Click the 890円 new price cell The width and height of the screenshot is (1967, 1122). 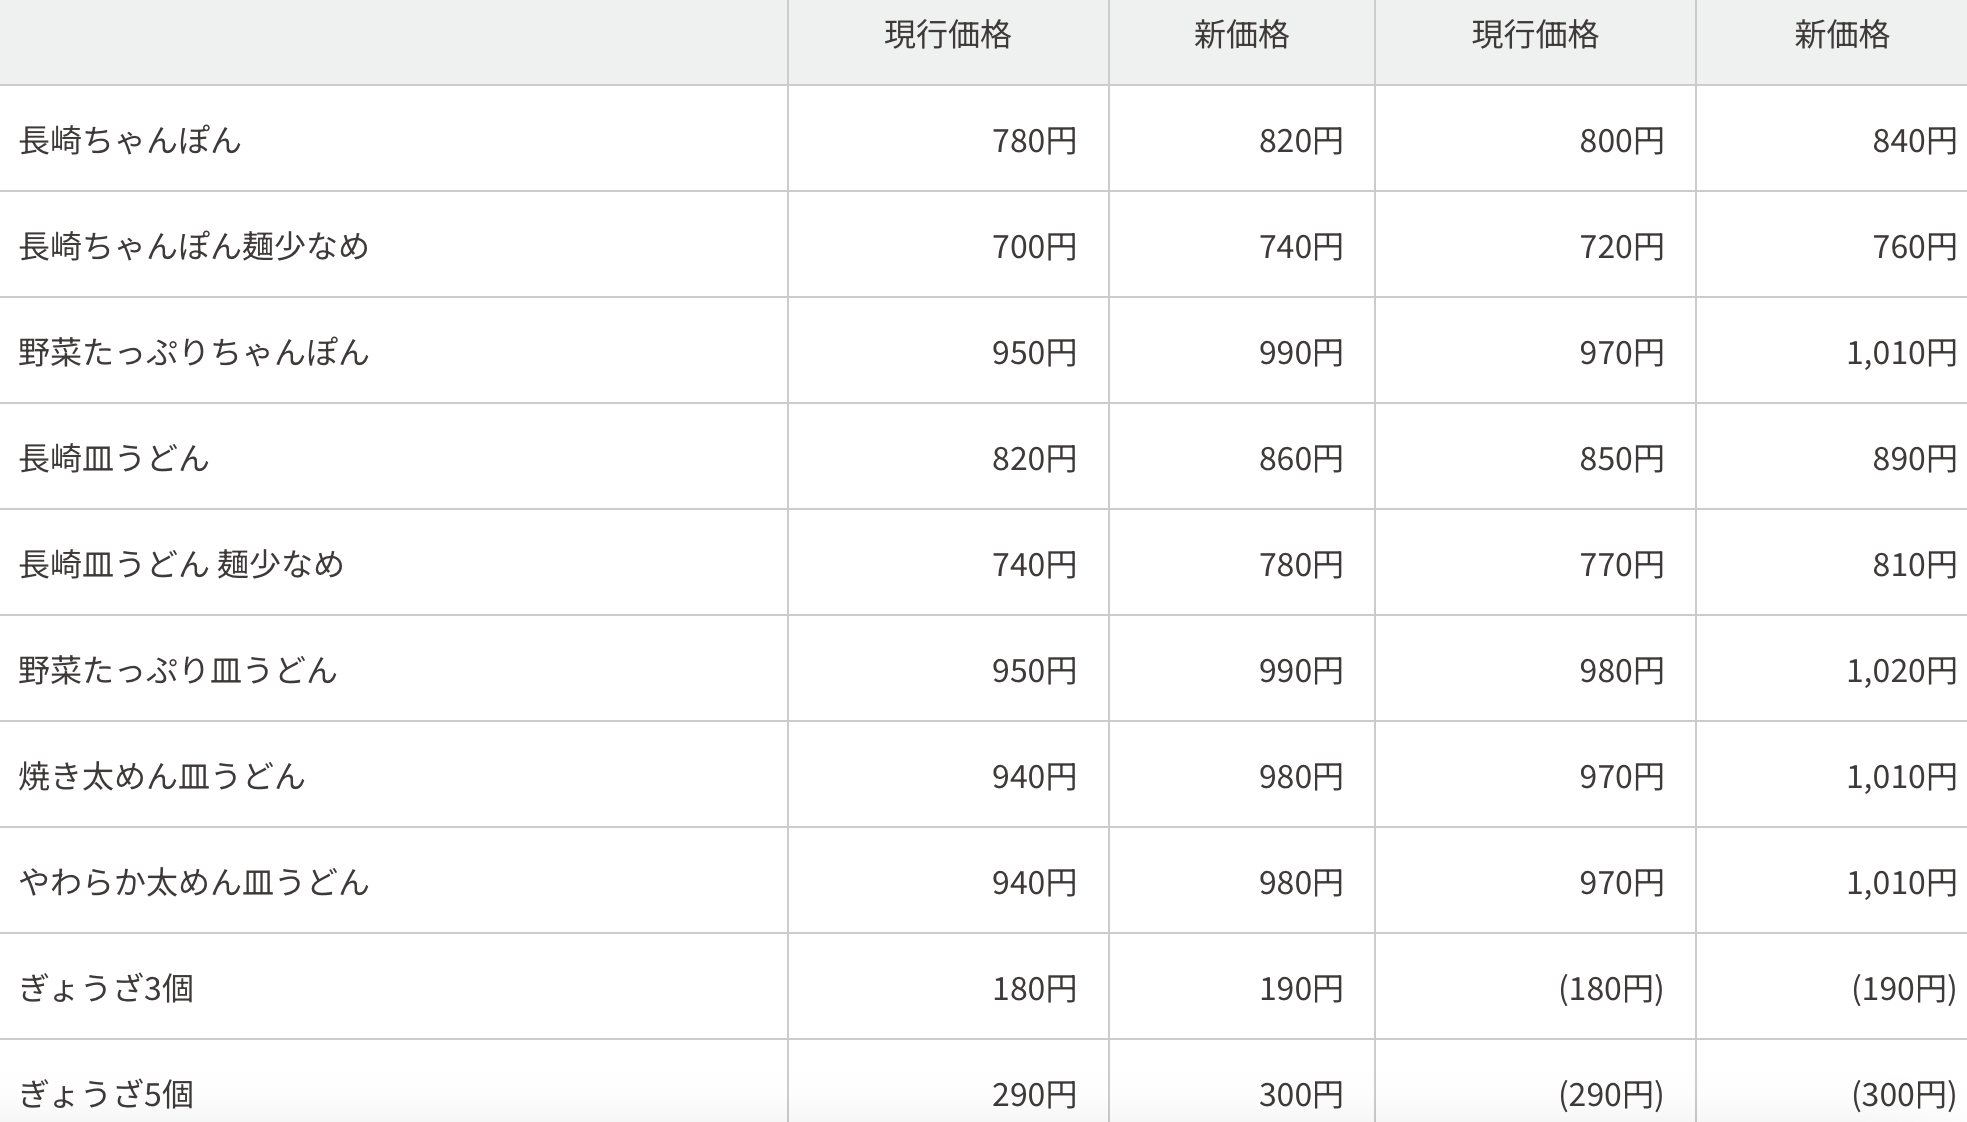pyautogui.click(x=1914, y=458)
